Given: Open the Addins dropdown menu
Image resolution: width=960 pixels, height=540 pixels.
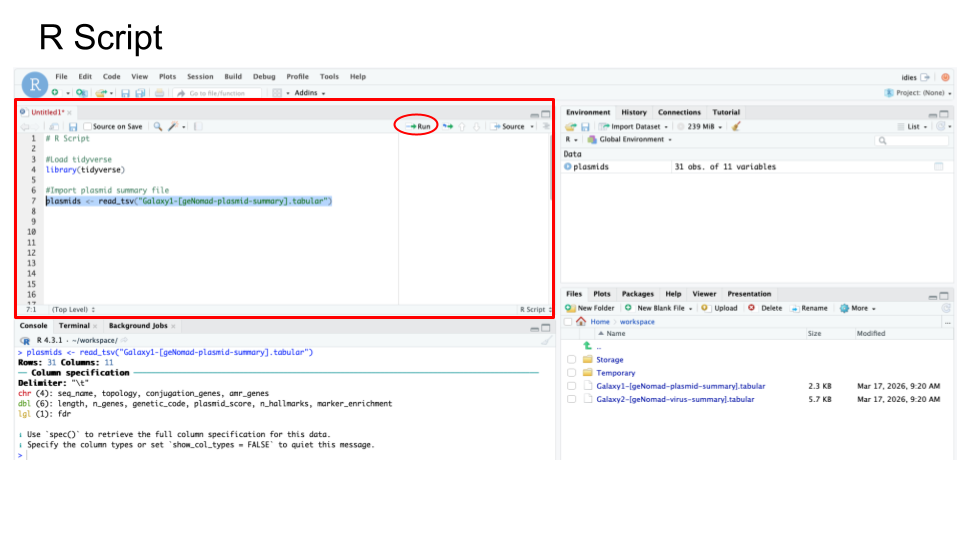Looking at the screenshot, I should click(x=305, y=93).
